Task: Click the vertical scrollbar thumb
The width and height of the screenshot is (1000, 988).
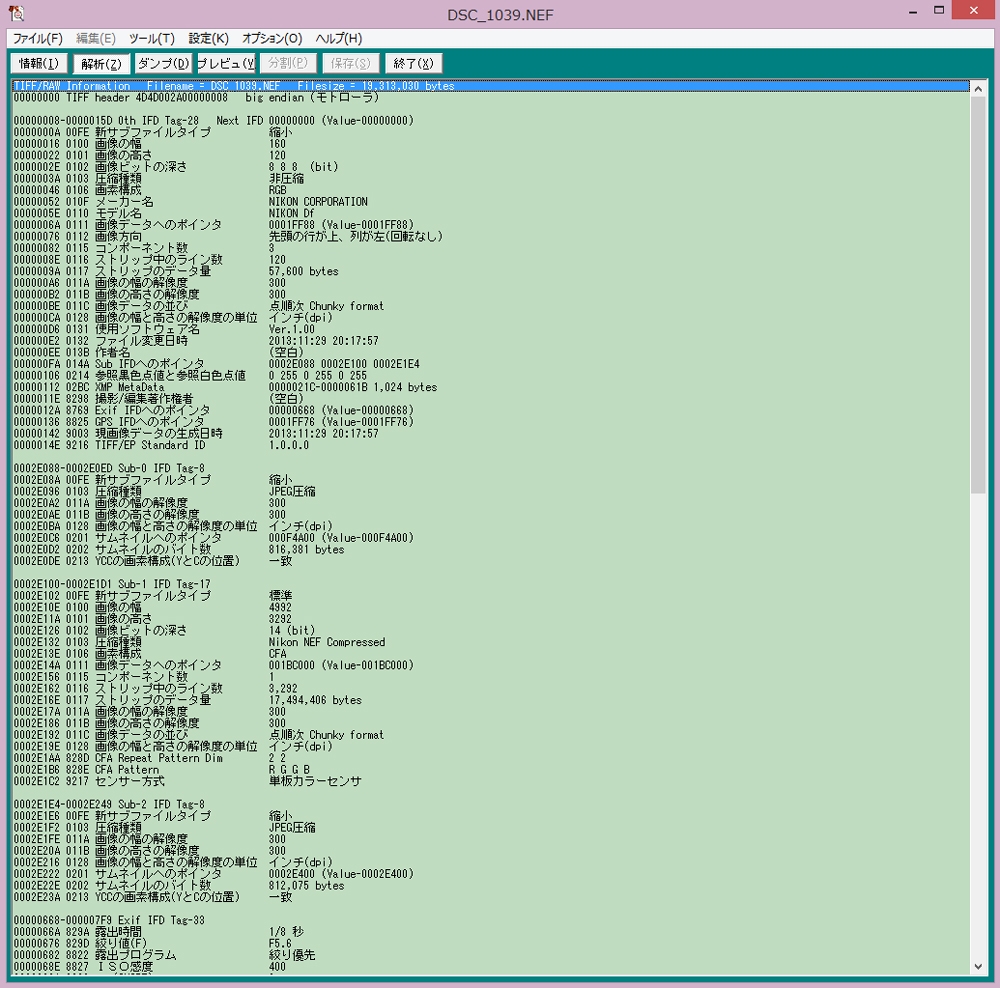Action: pos(978,295)
